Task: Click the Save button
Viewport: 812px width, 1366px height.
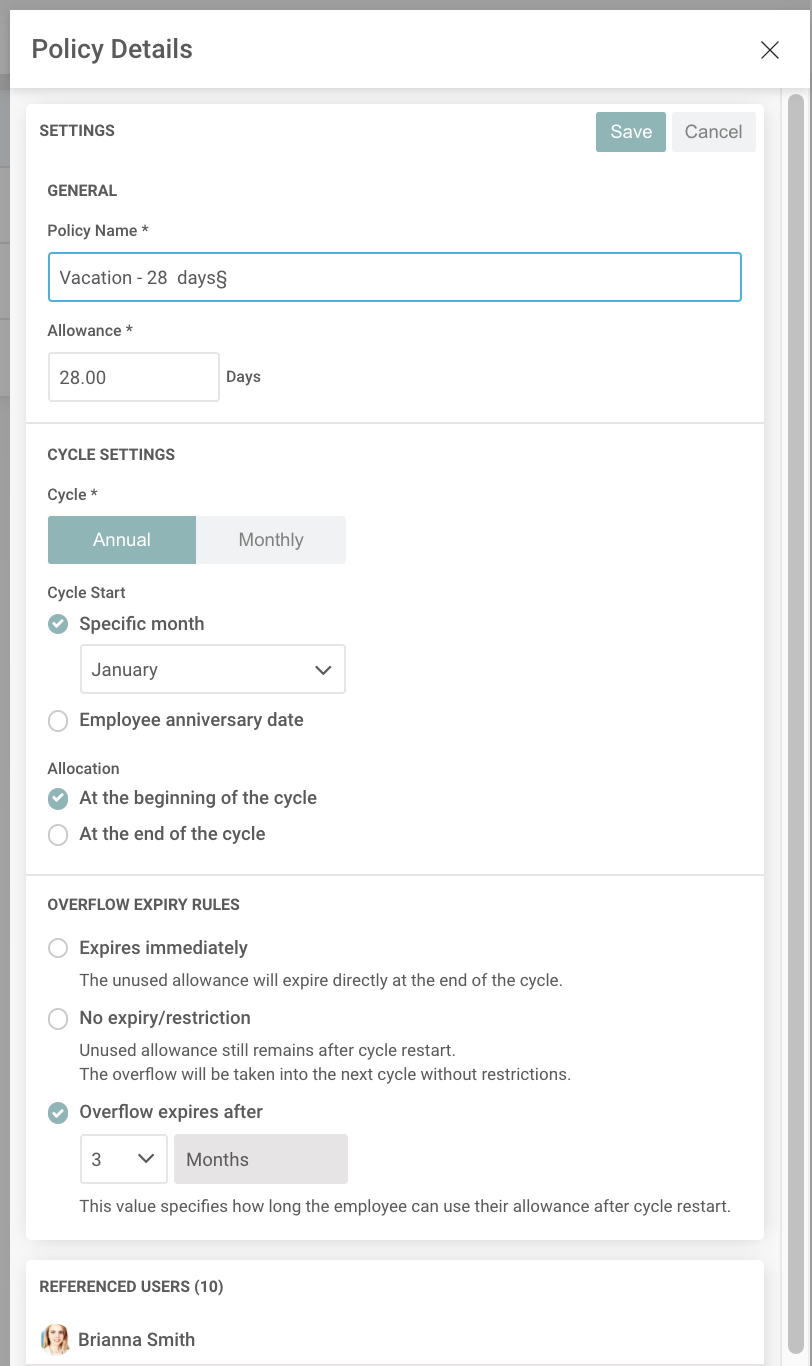Action: 630,132
